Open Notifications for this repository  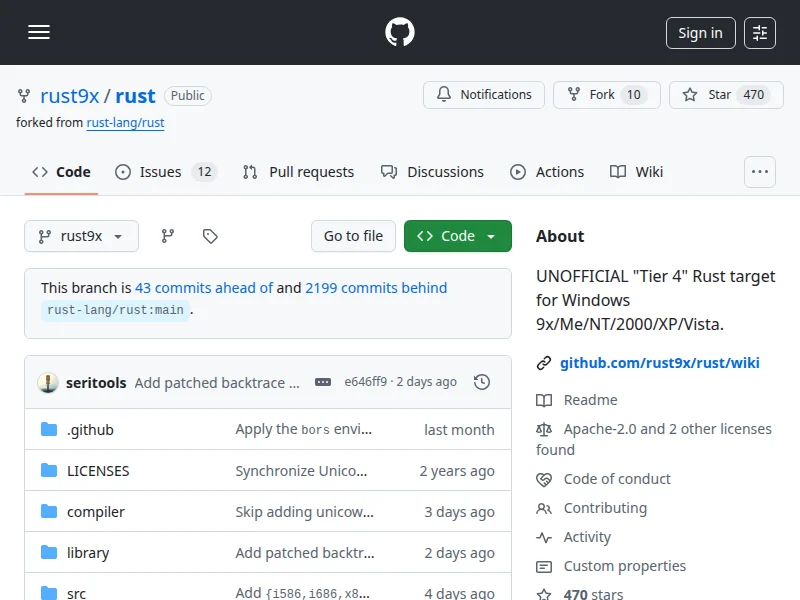484,95
